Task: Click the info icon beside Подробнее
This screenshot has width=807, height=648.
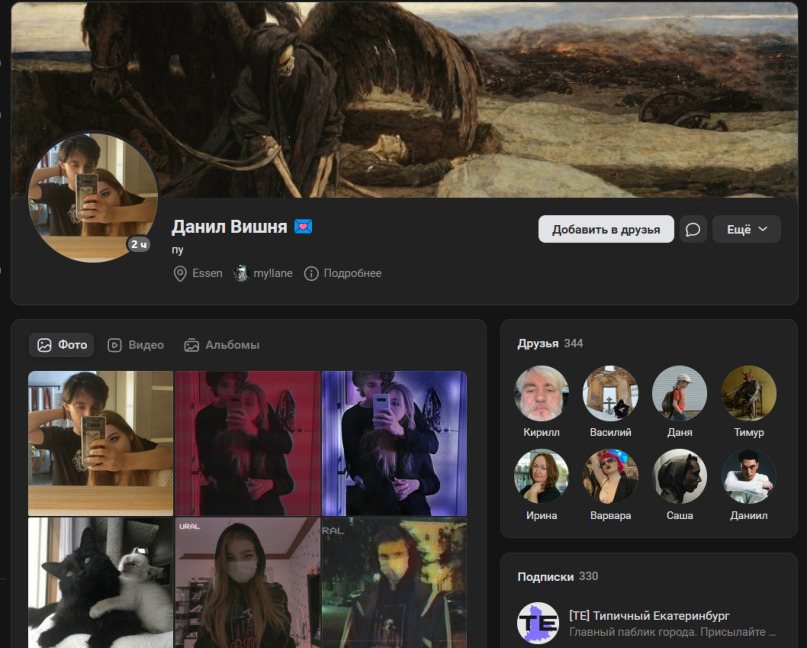Action: point(311,273)
